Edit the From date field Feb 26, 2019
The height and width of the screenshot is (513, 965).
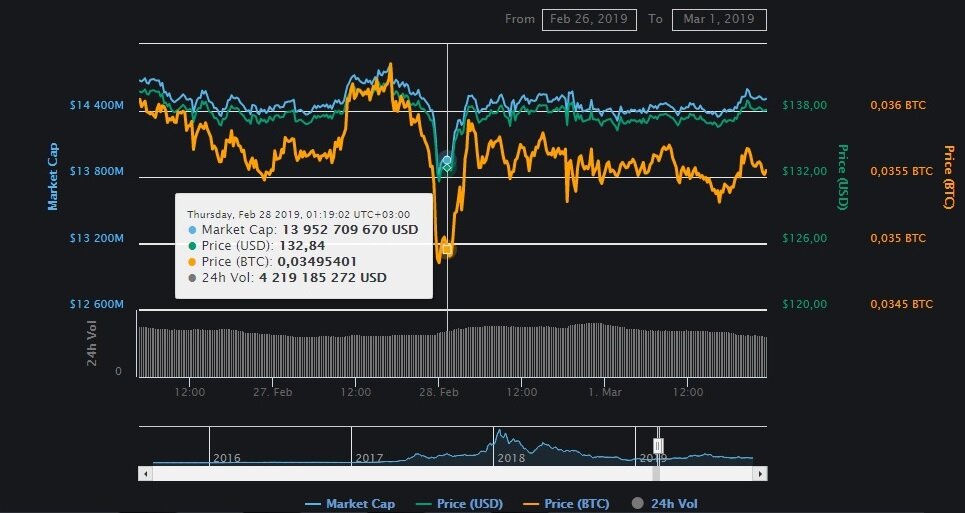click(589, 20)
